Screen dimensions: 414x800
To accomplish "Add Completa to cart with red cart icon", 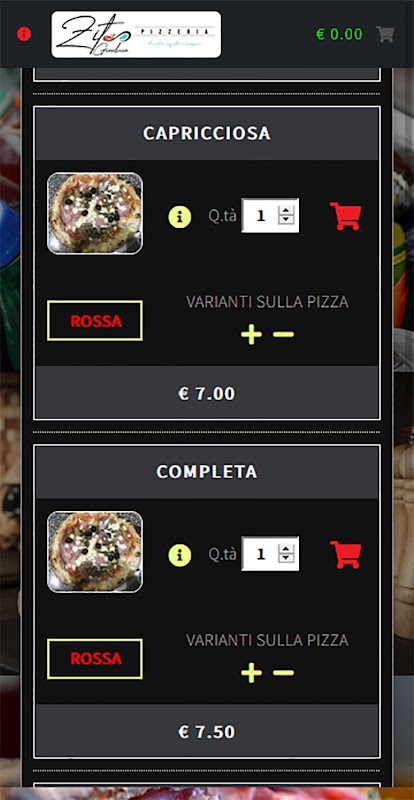I will click(346, 554).
